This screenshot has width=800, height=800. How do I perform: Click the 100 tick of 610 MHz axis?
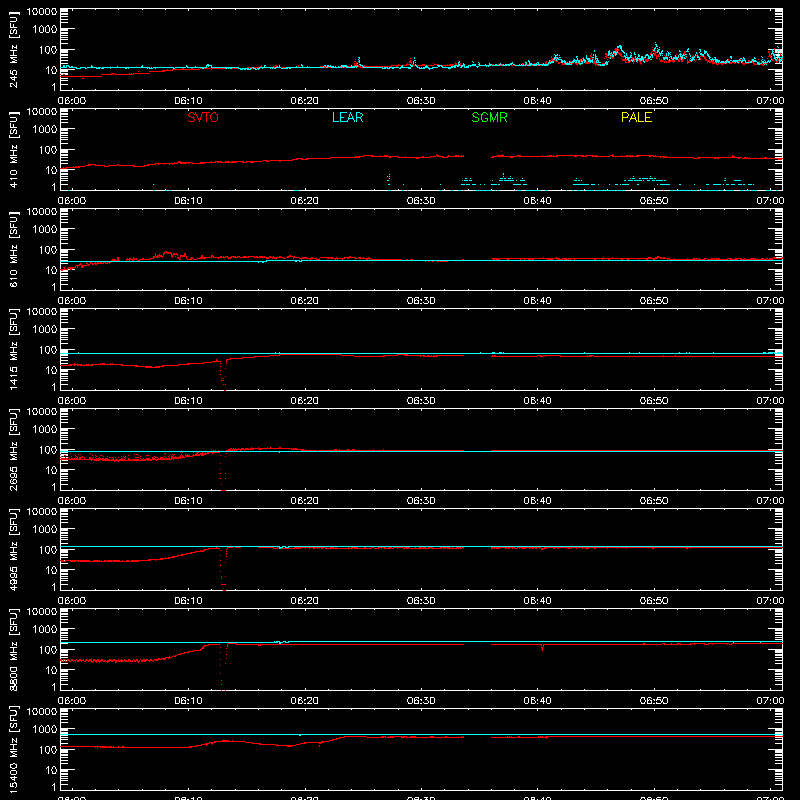click(x=48, y=250)
